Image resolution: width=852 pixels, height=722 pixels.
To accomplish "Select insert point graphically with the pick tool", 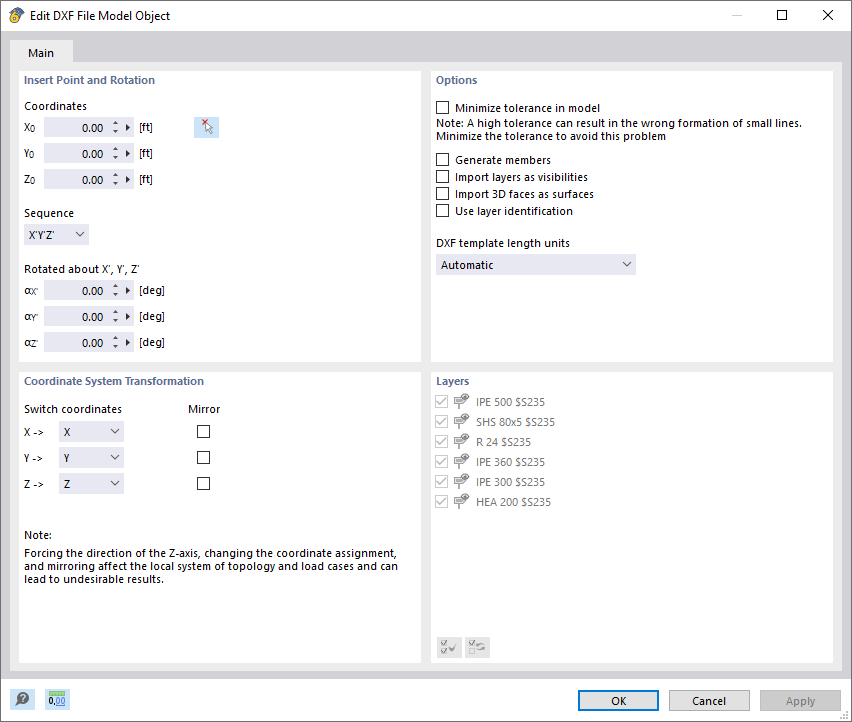I will pos(206,127).
